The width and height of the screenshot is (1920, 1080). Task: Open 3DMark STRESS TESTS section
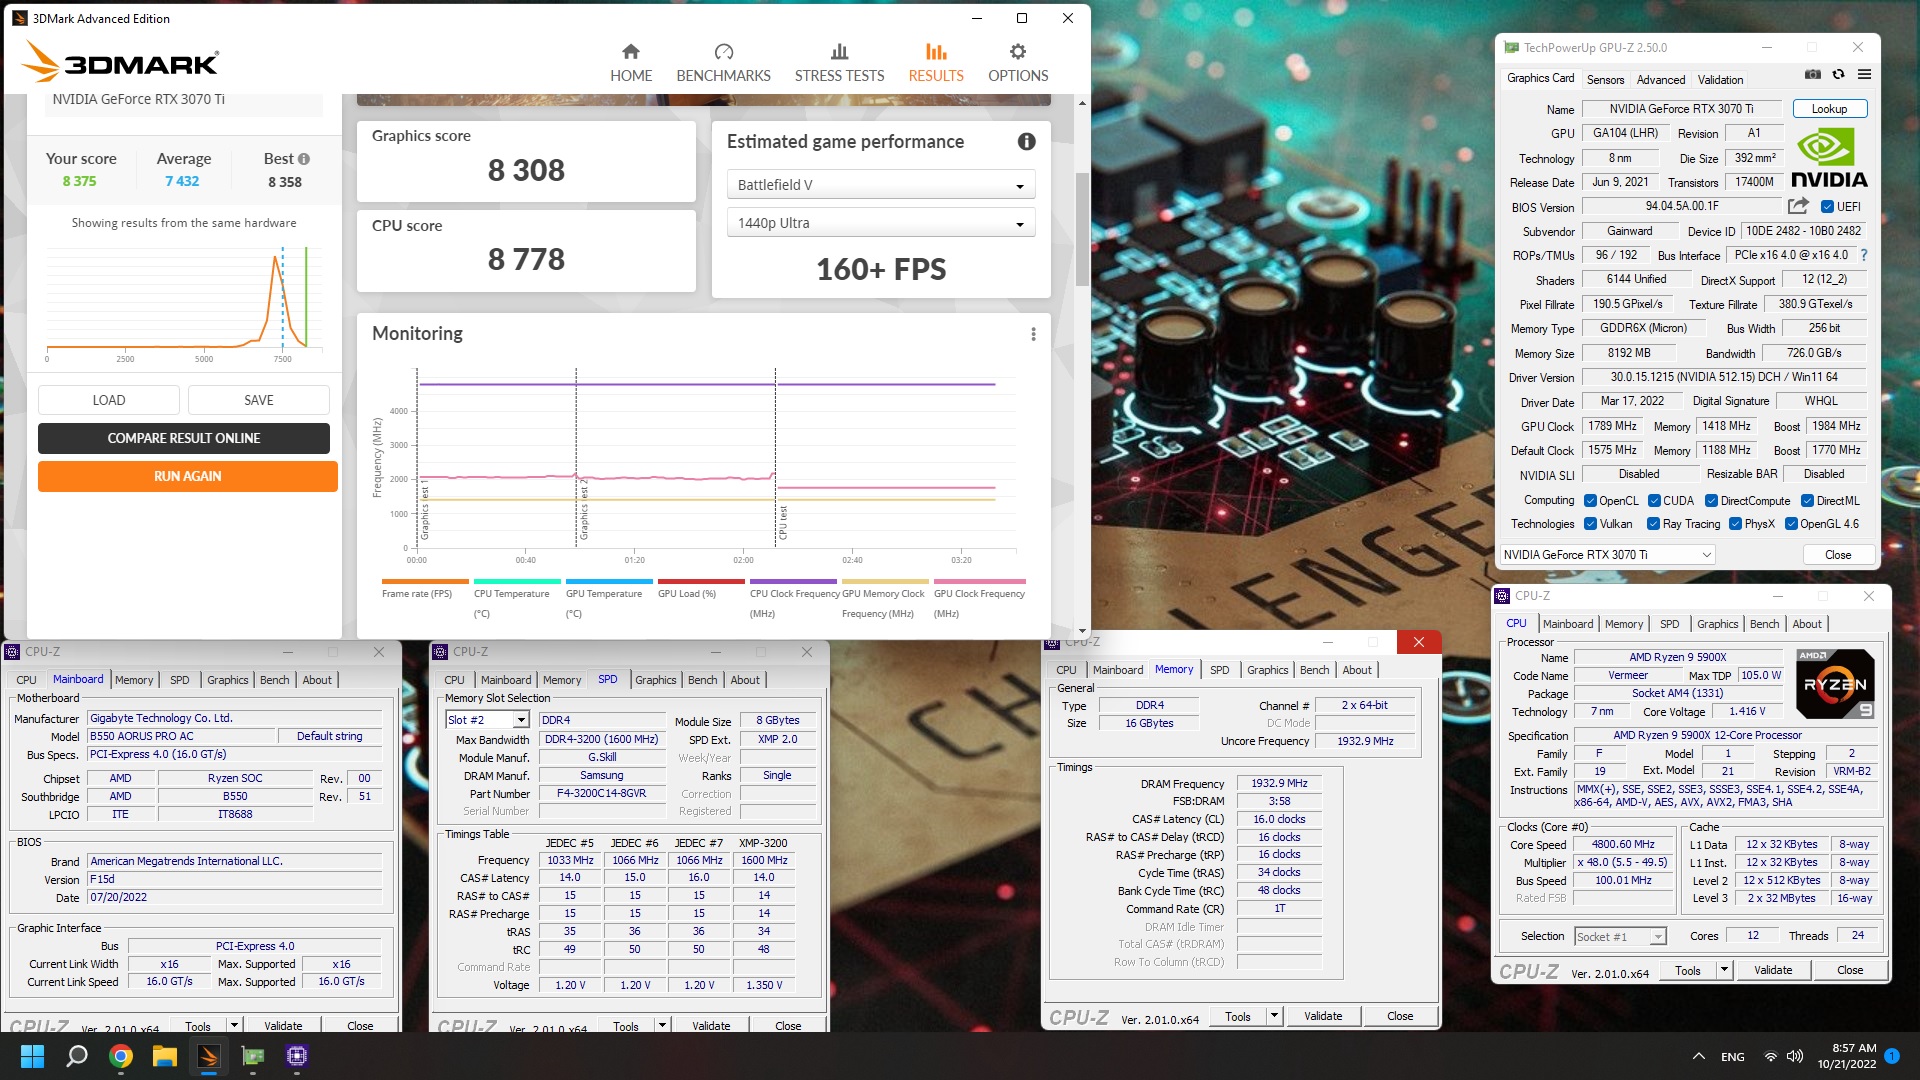(840, 63)
